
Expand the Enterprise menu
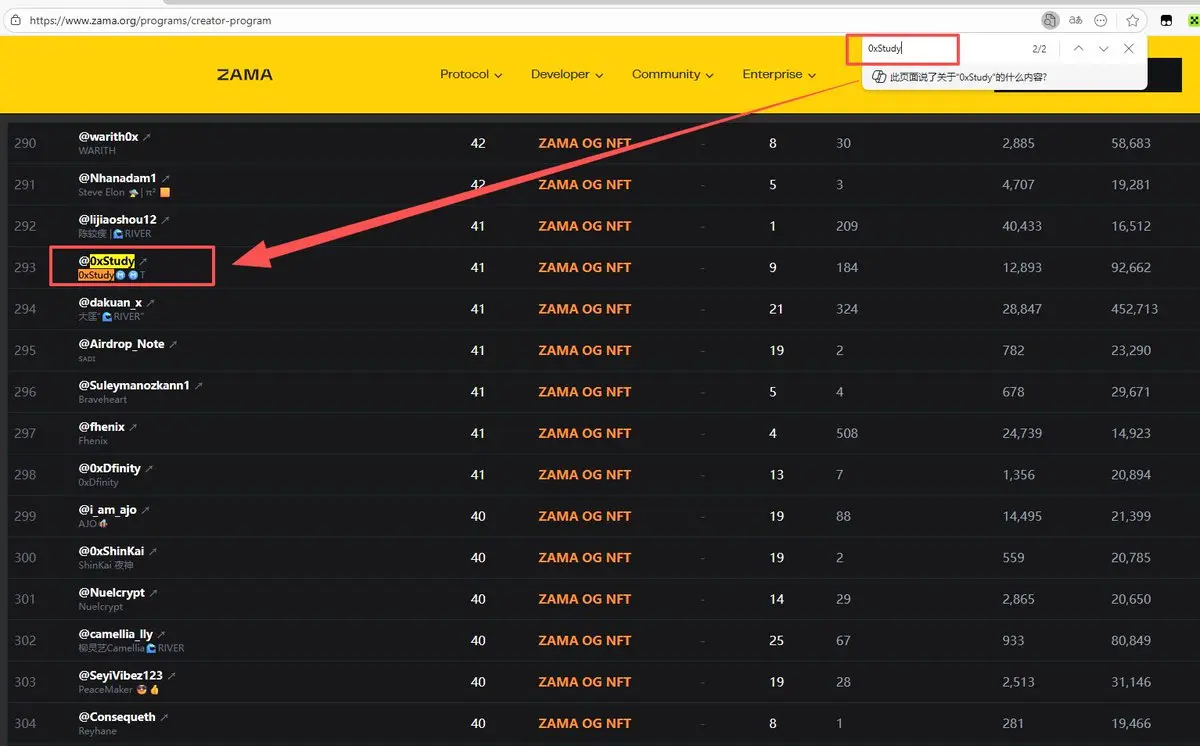click(x=779, y=74)
